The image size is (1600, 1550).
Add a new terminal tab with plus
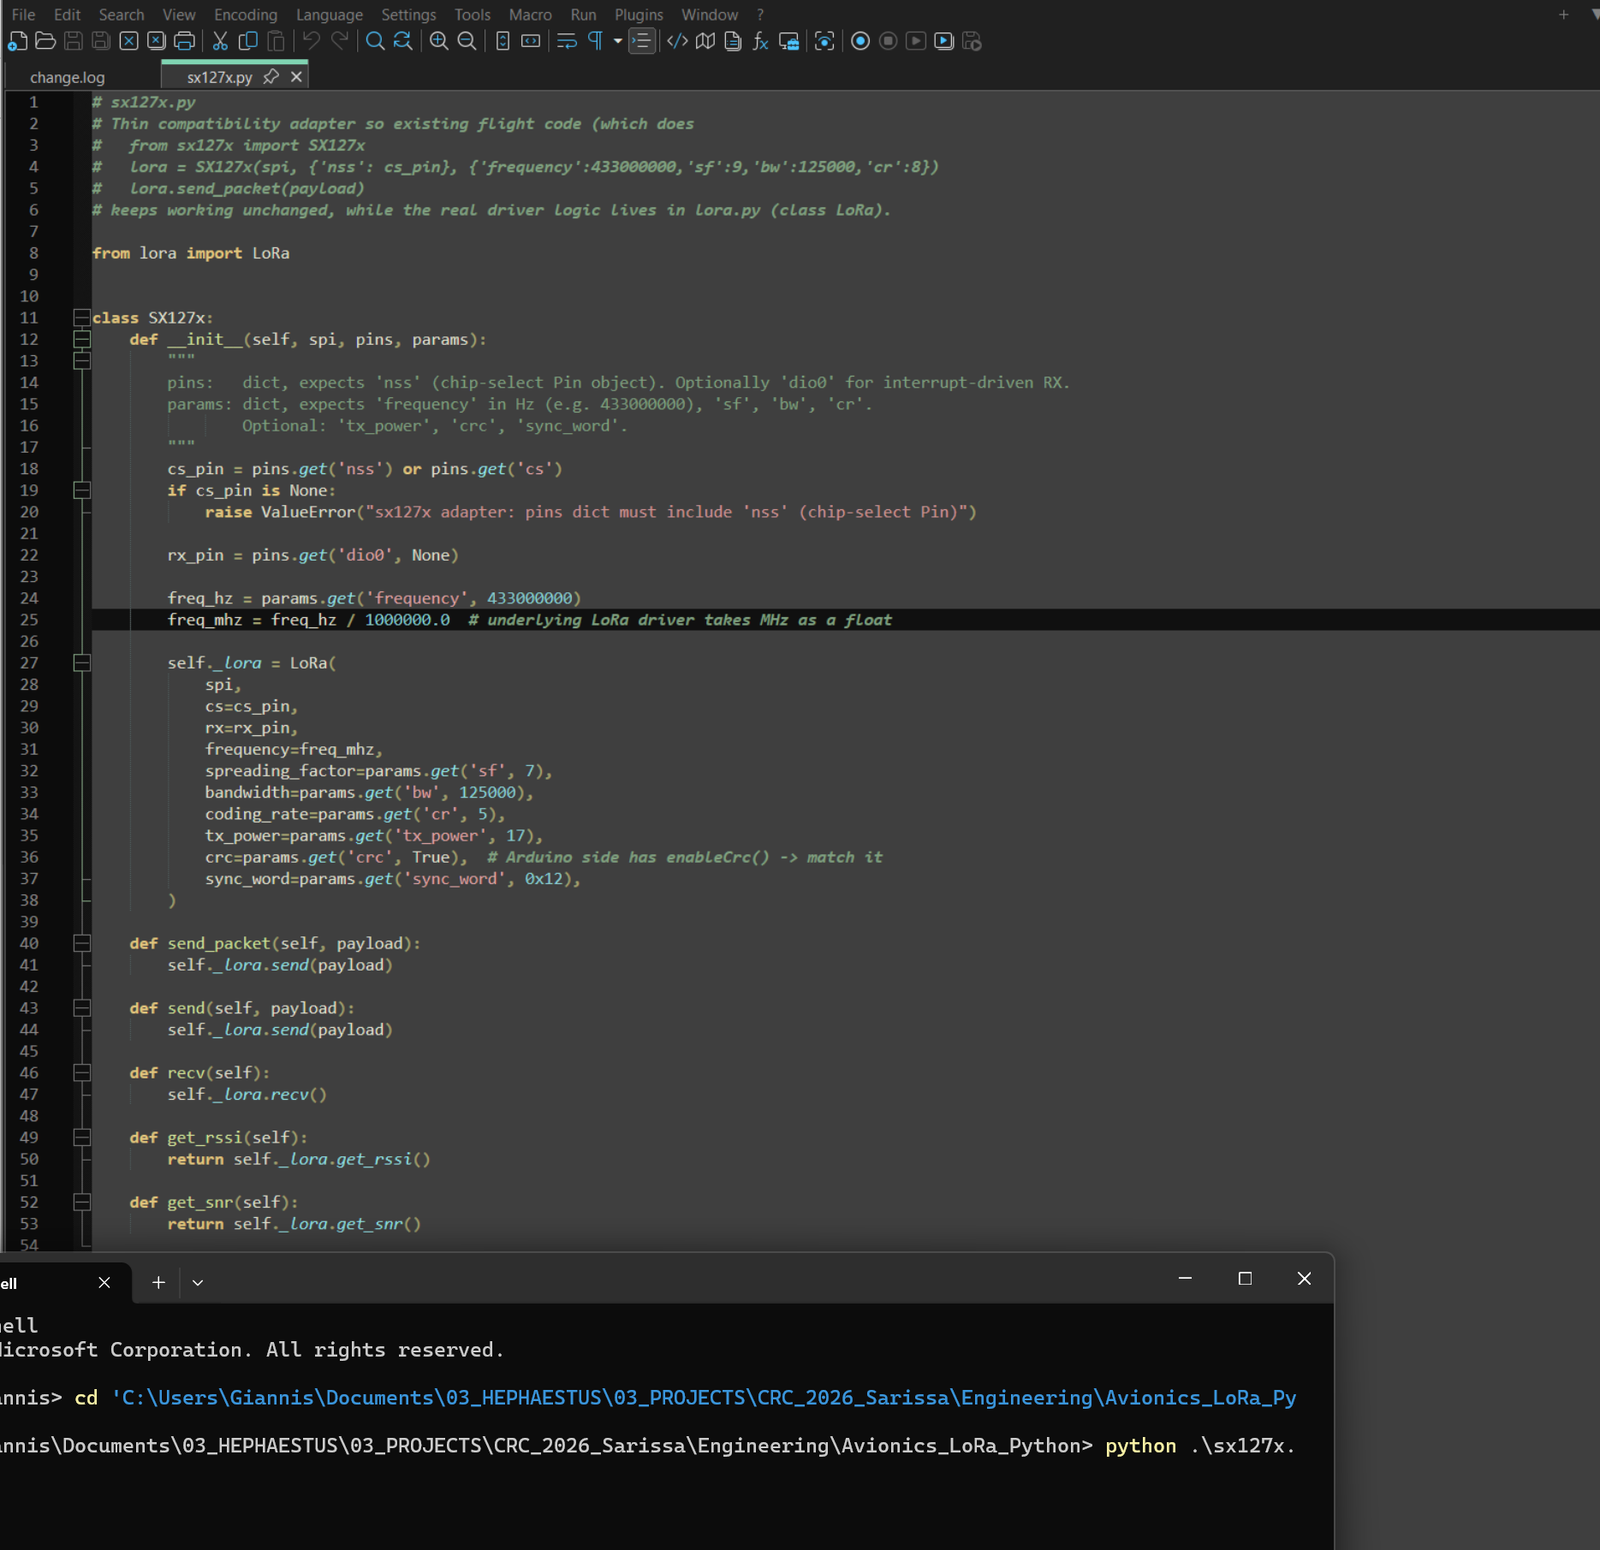click(158, 1282)
